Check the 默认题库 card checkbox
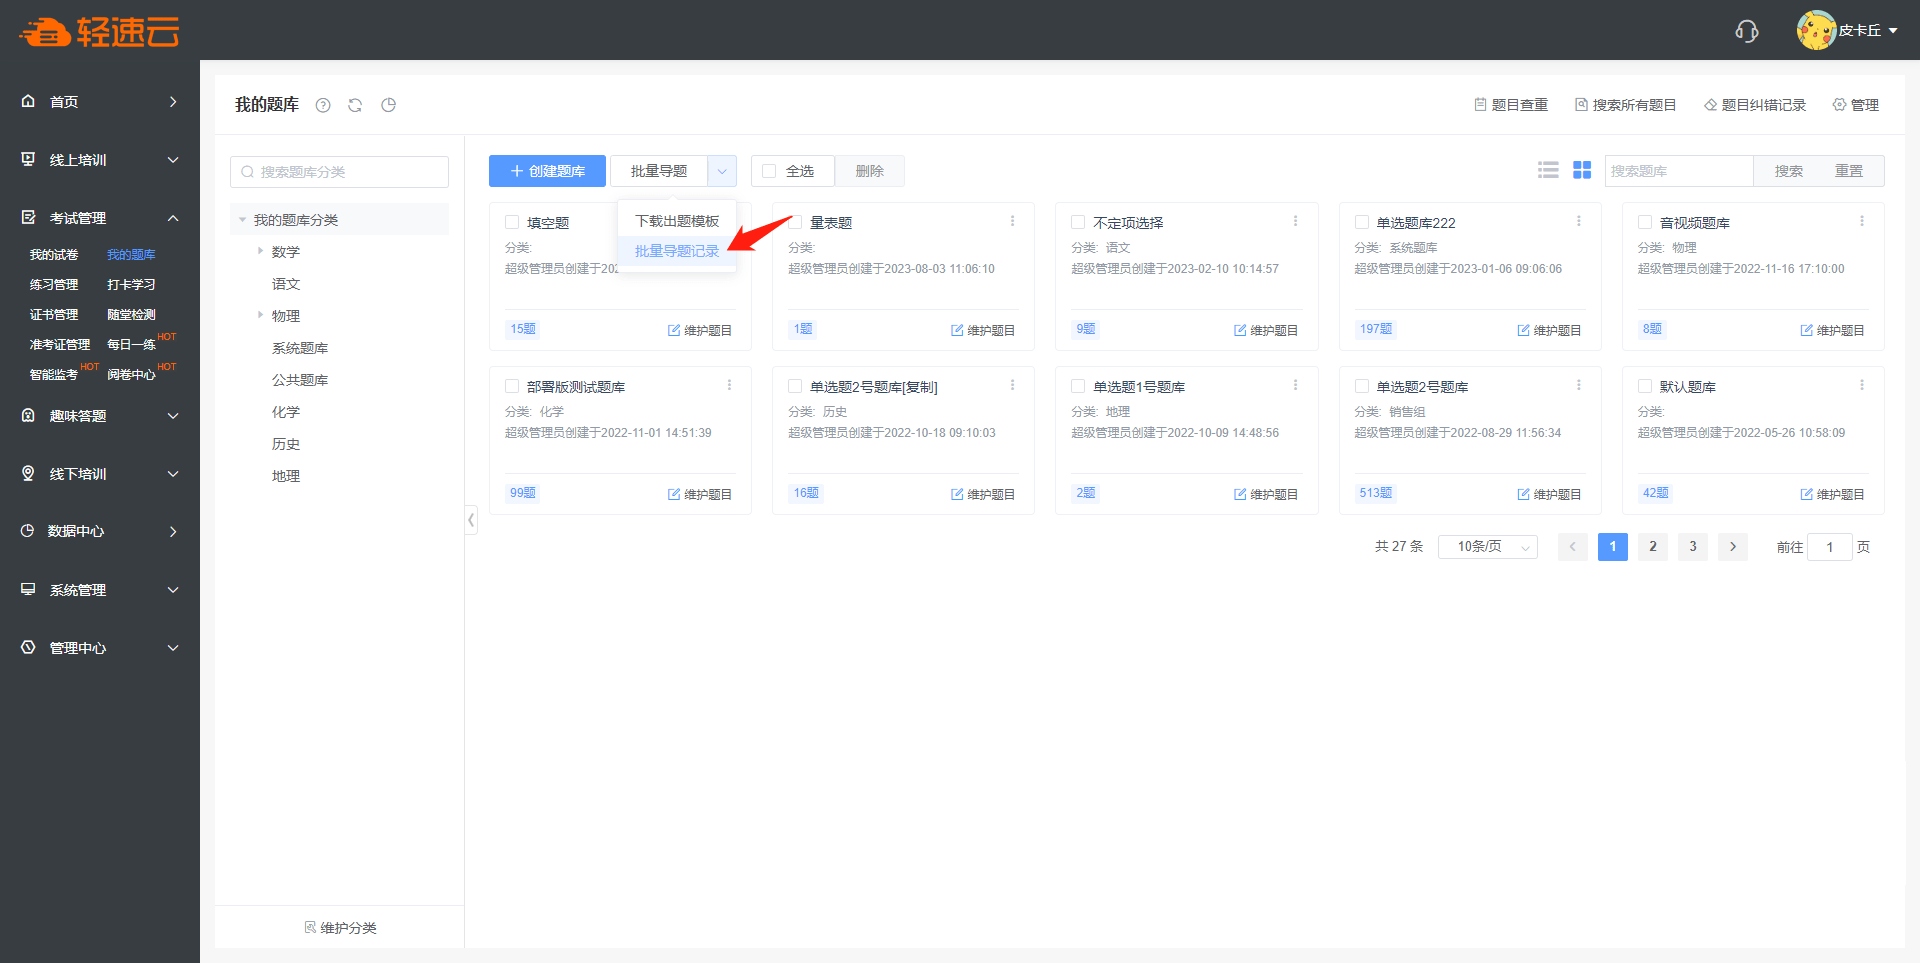The image size is (1920, 963). tap(1644, 386)
